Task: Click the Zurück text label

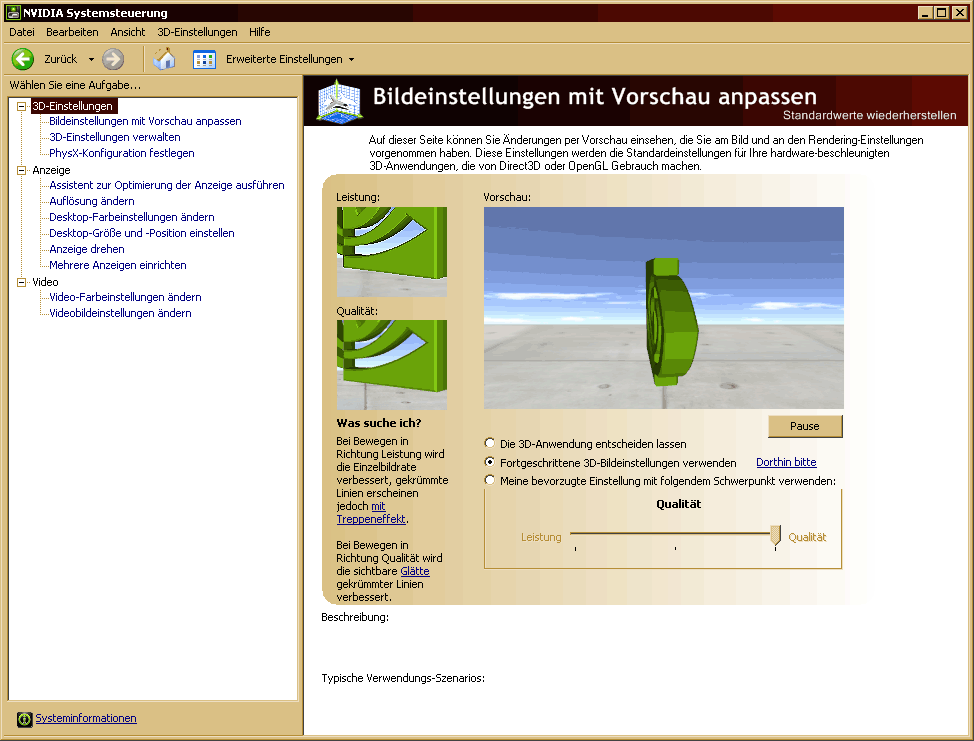Action: click(60, 59)
